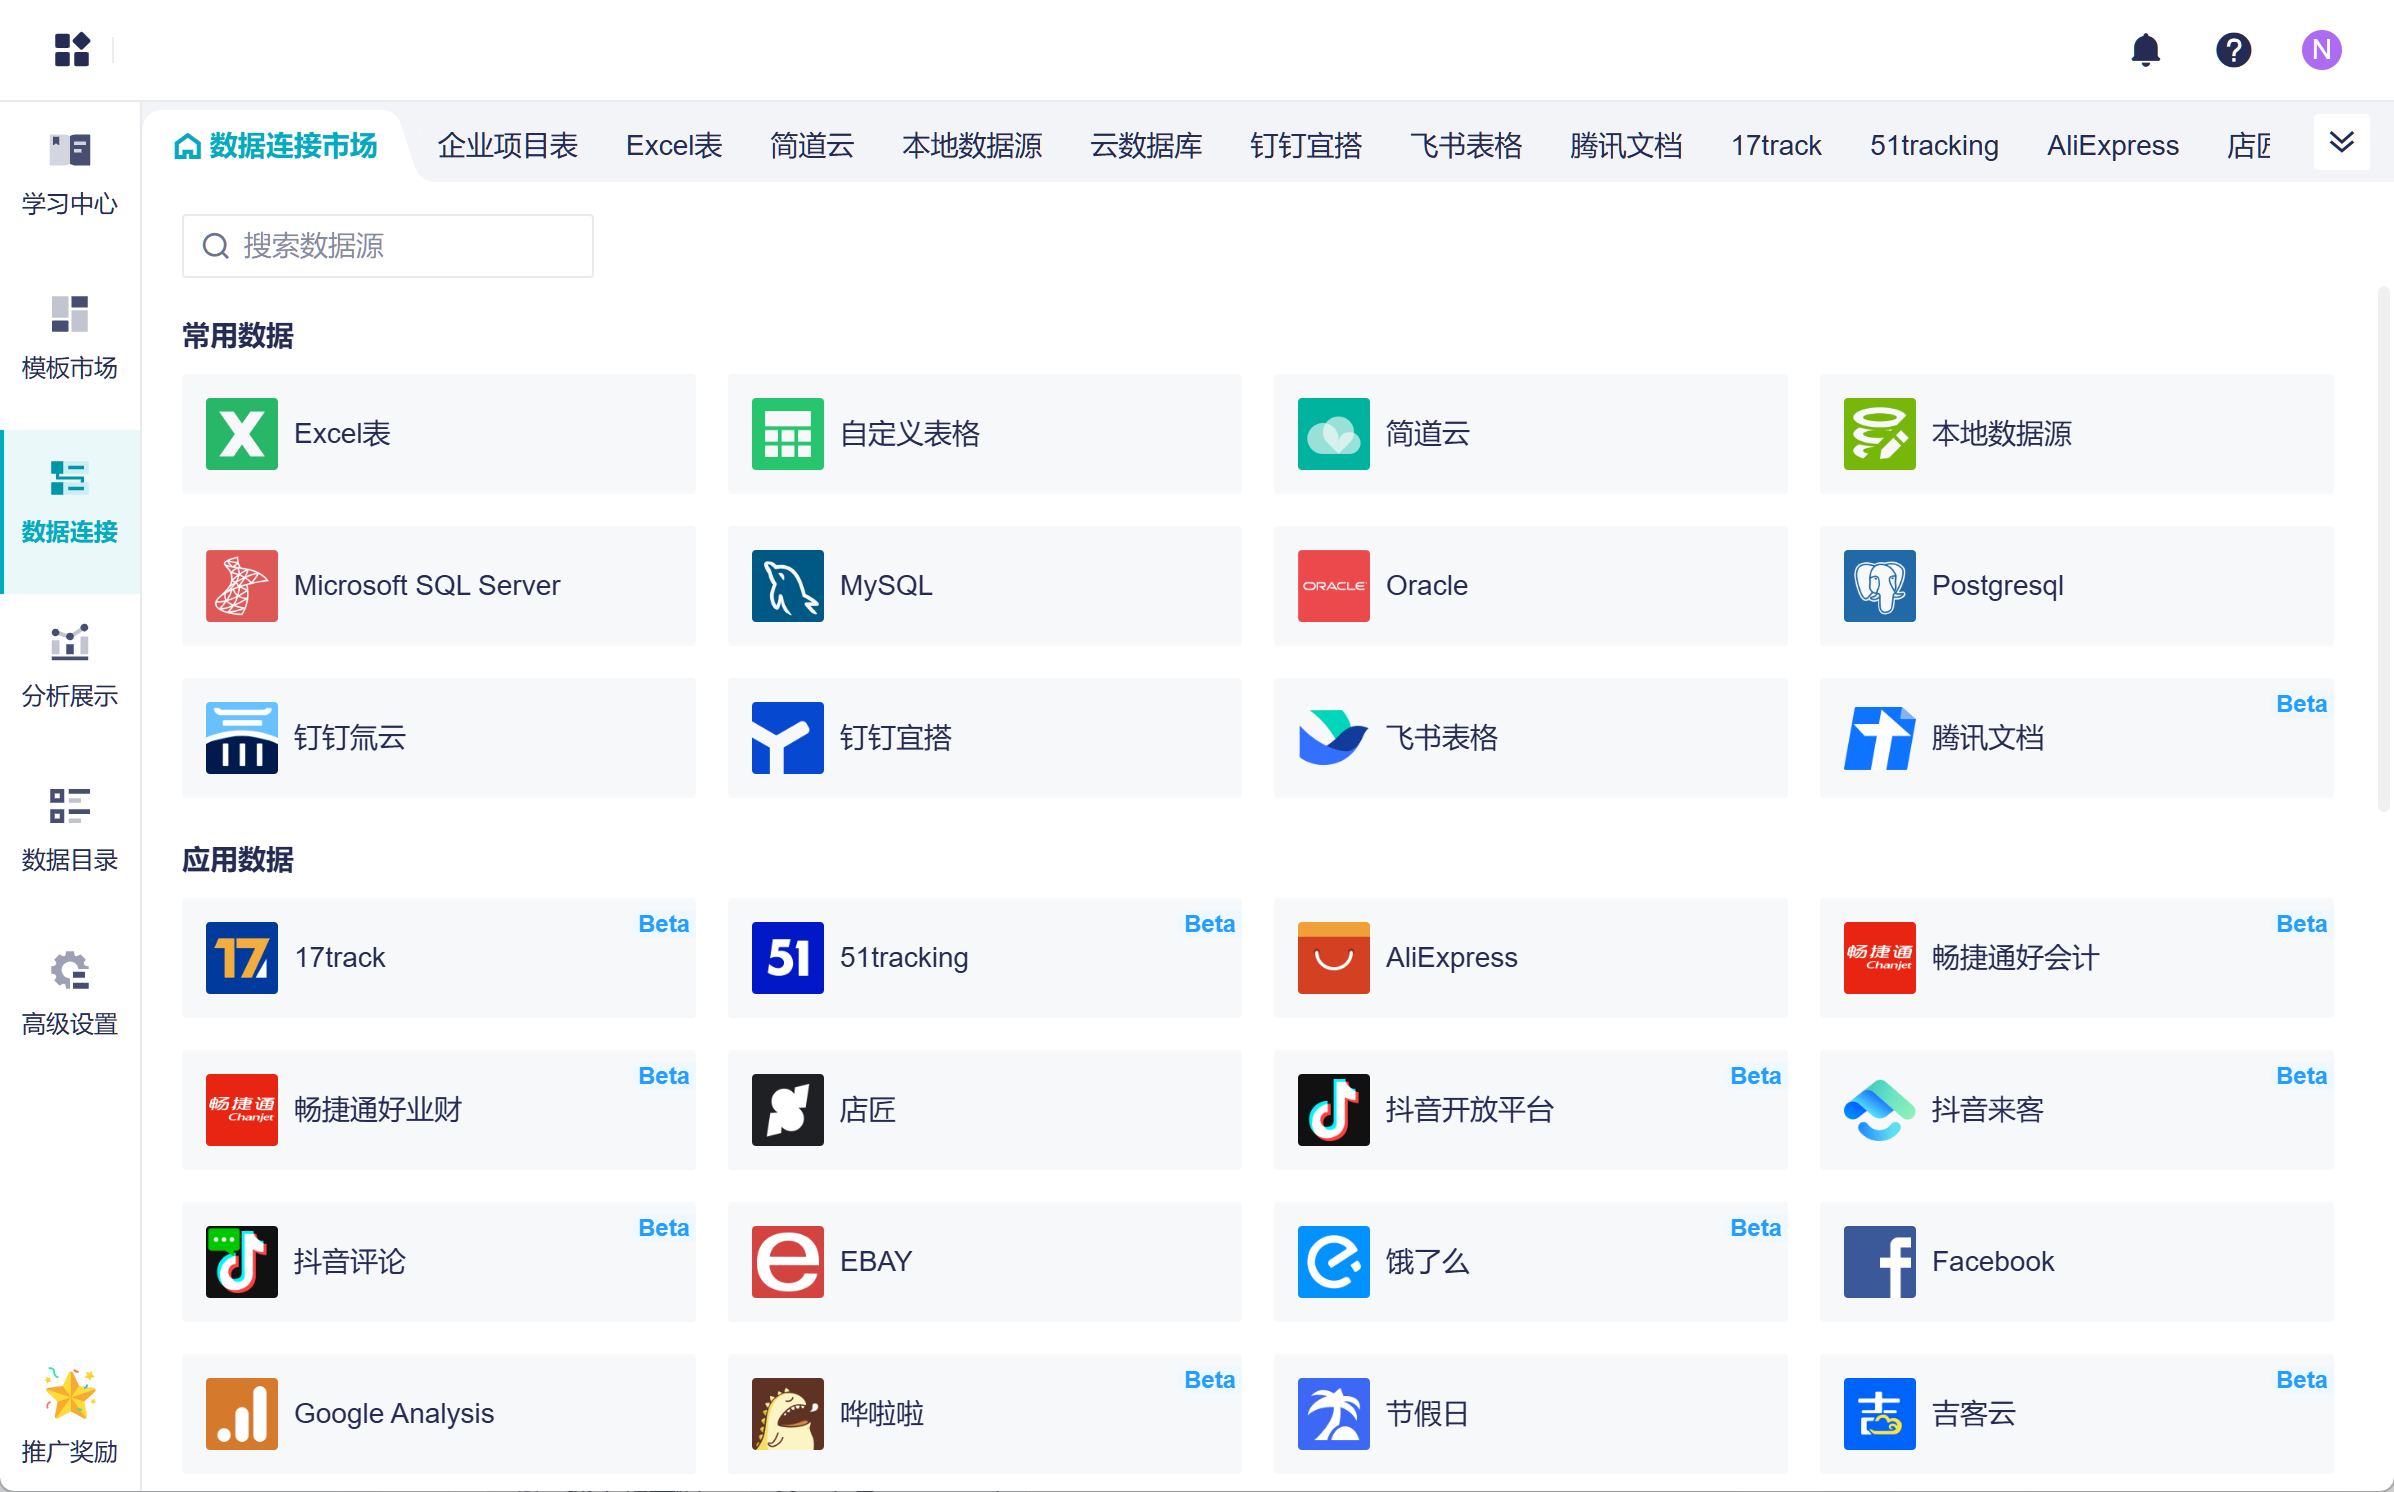Click the AliExpress bag icon
The image size is (2394, 1492).
pyautogui.click(x=1334, y=958)
